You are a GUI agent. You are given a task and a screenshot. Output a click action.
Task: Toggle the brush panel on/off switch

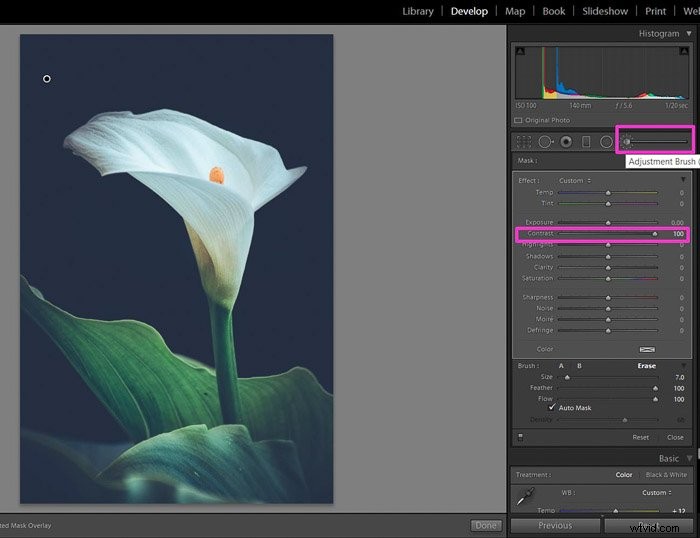[x=520, y=437]
